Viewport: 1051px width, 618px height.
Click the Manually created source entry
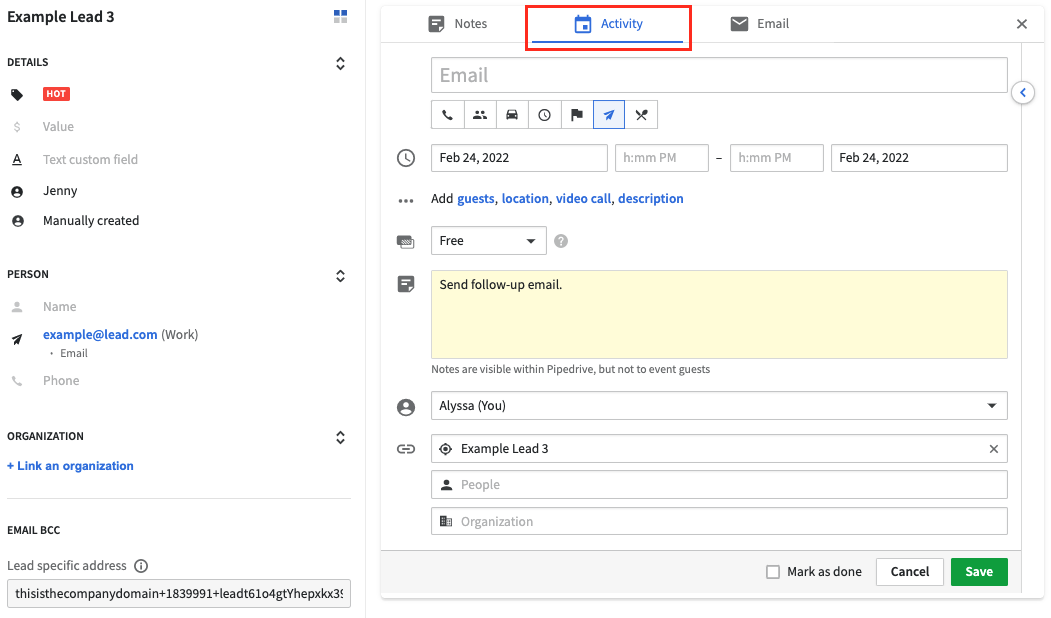click(x=91, y=221)
